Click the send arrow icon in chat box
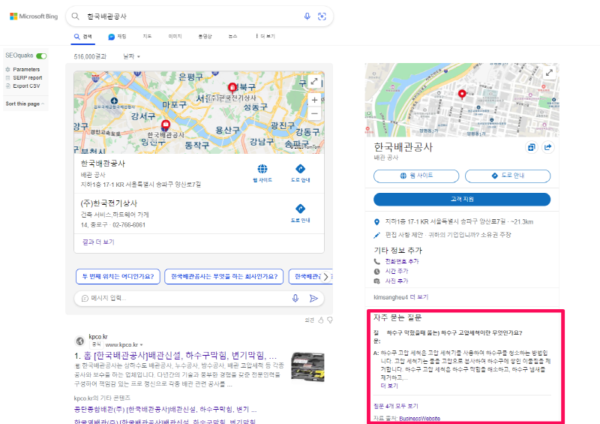The width and height of the screenshot is (600, 424). coord(313,298)
